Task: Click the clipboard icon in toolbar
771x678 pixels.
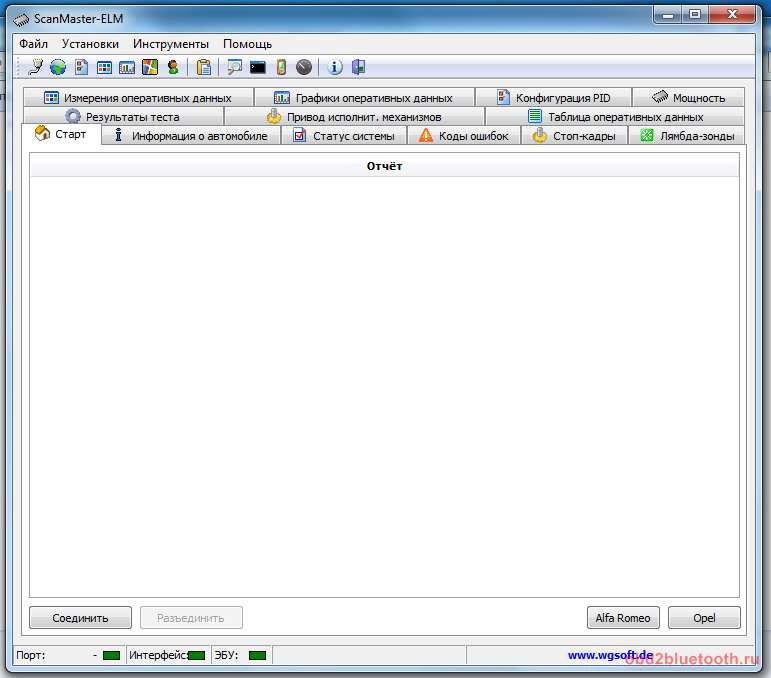Action: pos(204,68)
